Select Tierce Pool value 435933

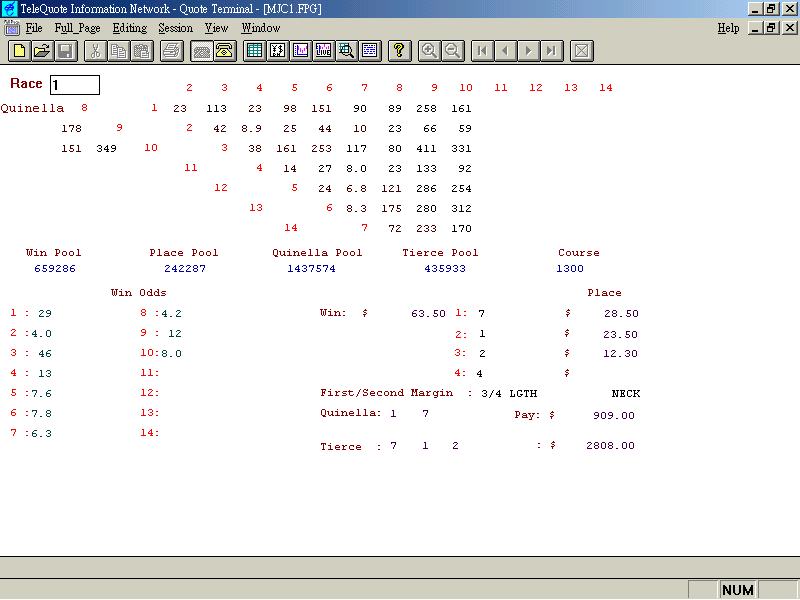(x=445, y=268)
